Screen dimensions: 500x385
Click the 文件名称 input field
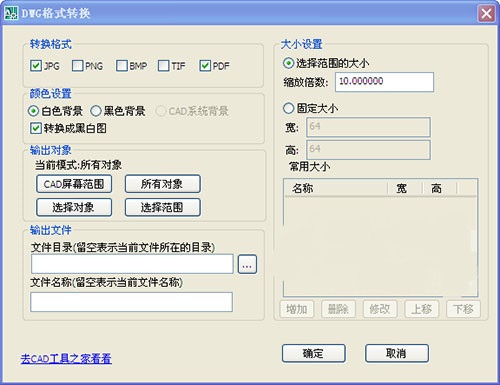[132, 302]
